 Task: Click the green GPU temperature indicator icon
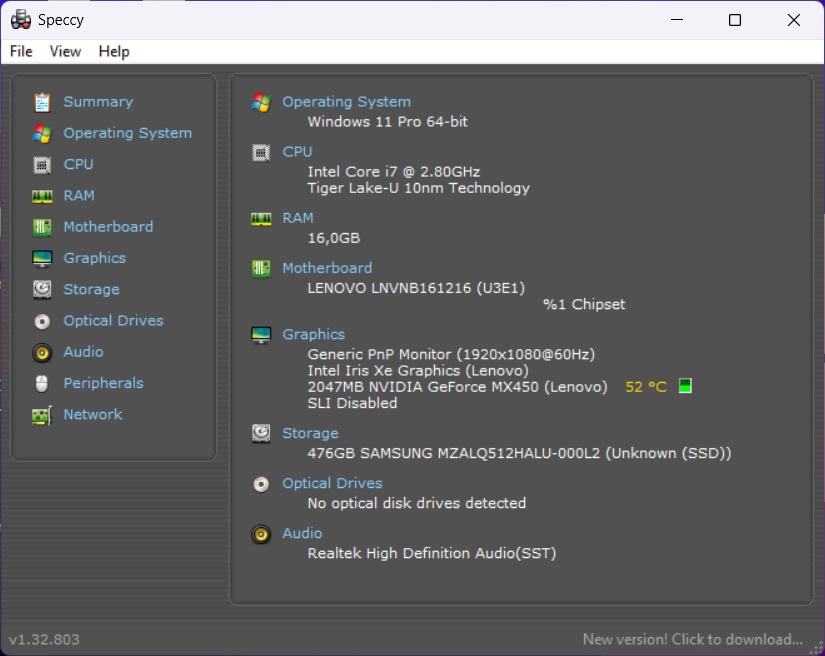pyautogui.click(x=685, y=386)
